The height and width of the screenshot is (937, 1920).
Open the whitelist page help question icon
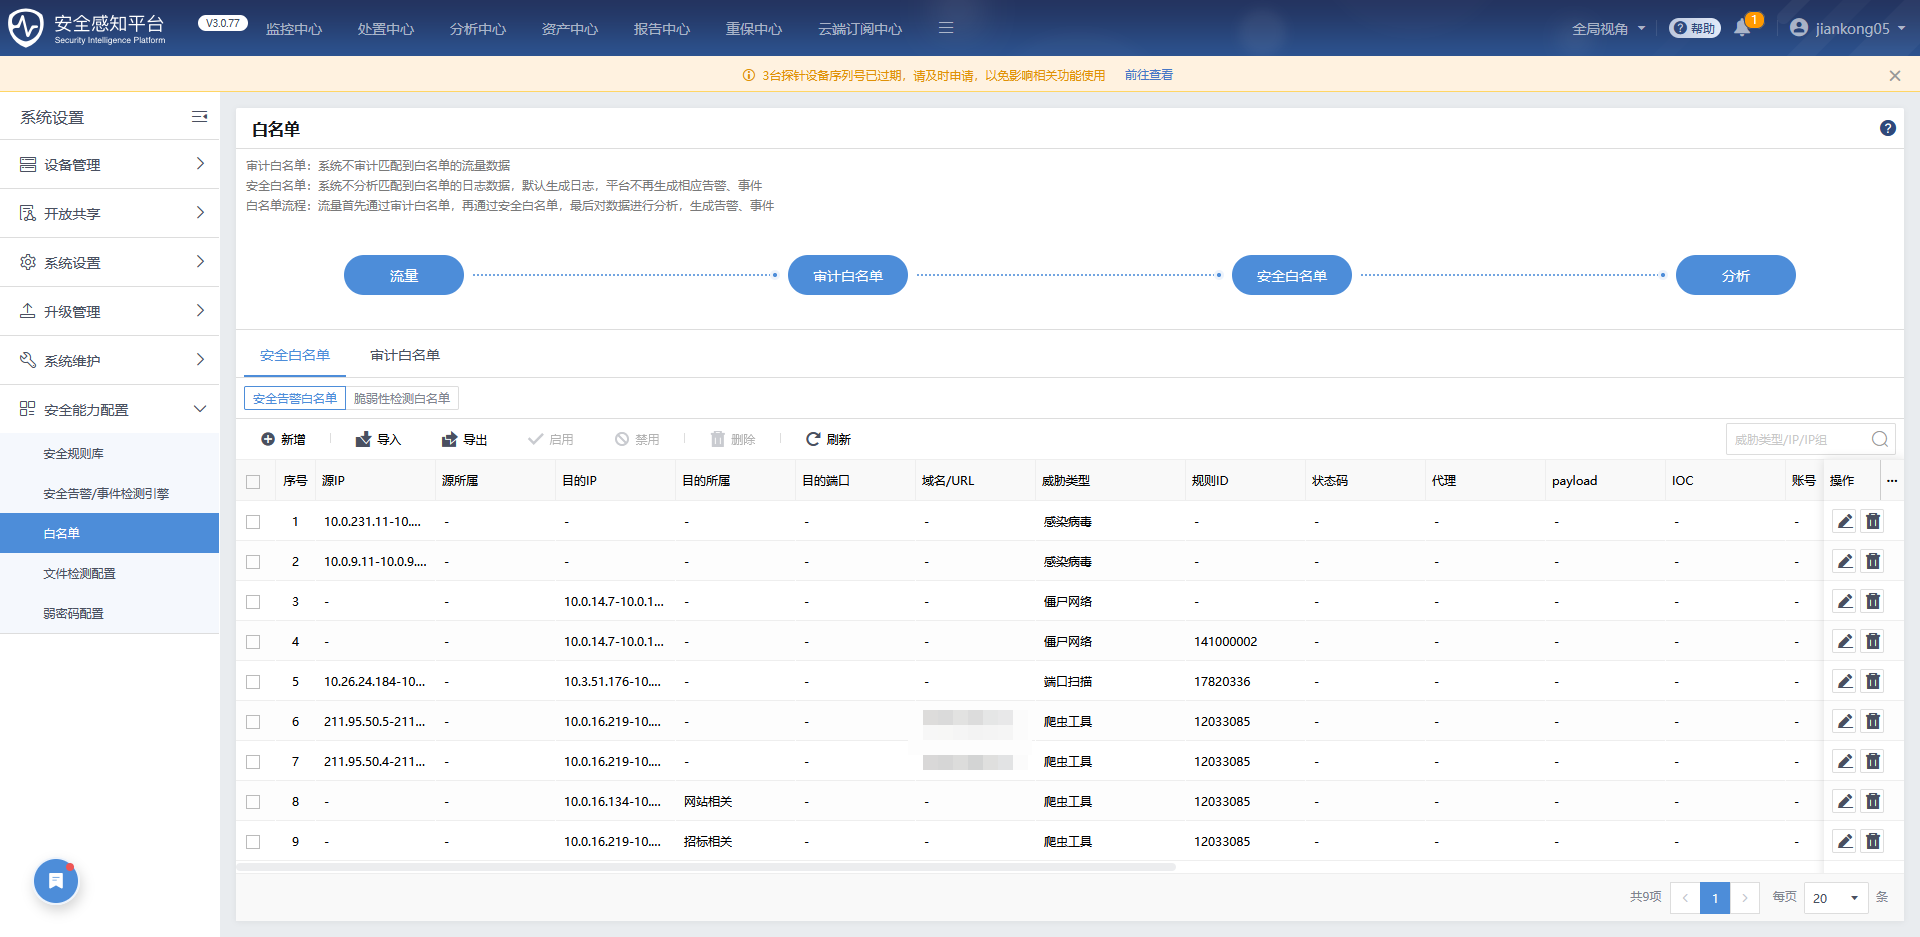tap(1888, 128)
